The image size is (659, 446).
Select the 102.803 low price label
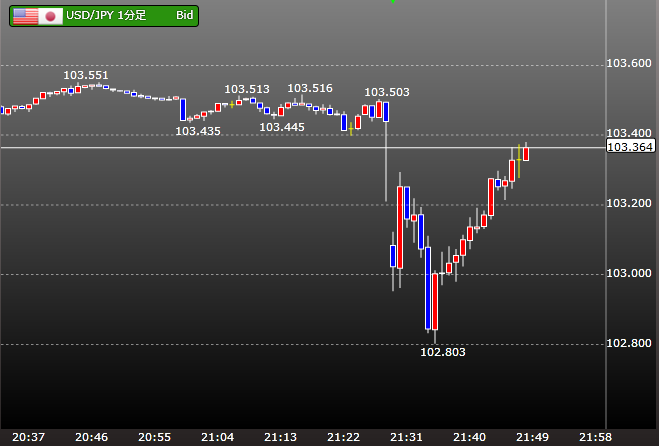[442, 352]
